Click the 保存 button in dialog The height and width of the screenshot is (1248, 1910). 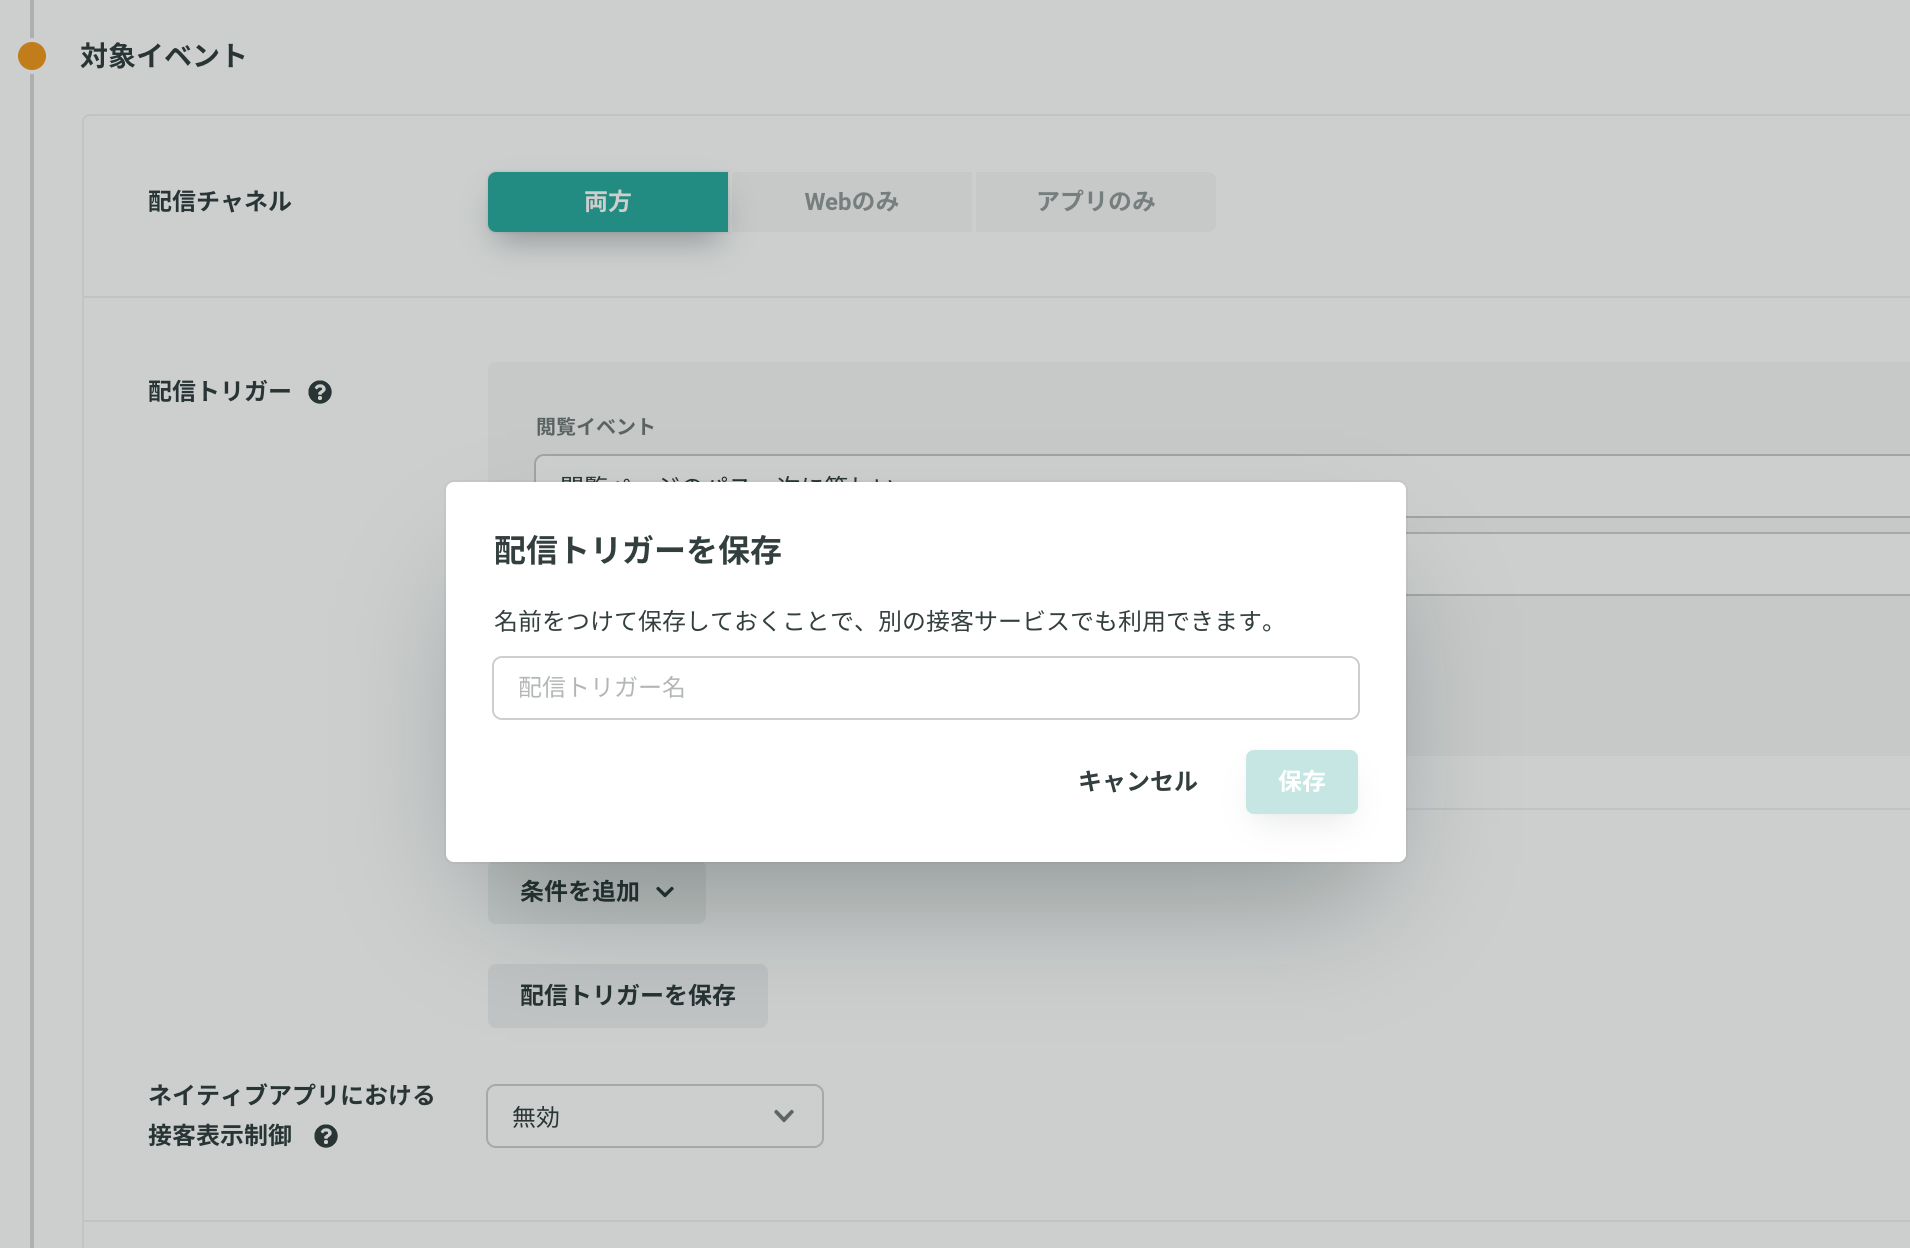1301,782
